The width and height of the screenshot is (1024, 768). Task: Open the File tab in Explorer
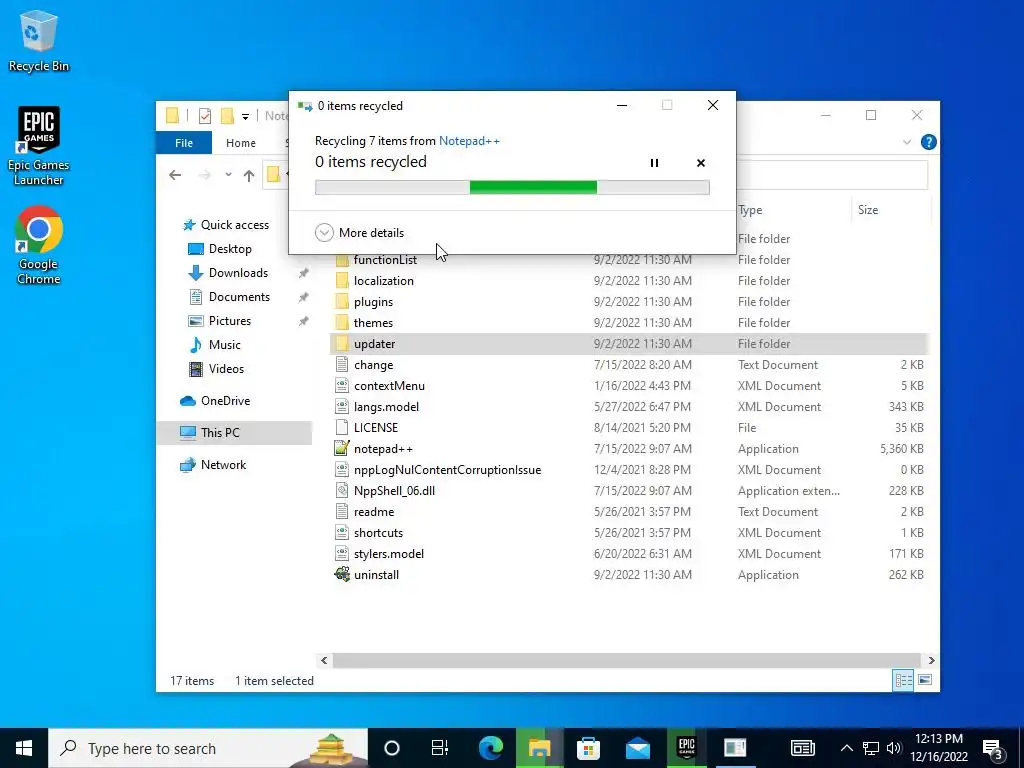tap(184, 143)
